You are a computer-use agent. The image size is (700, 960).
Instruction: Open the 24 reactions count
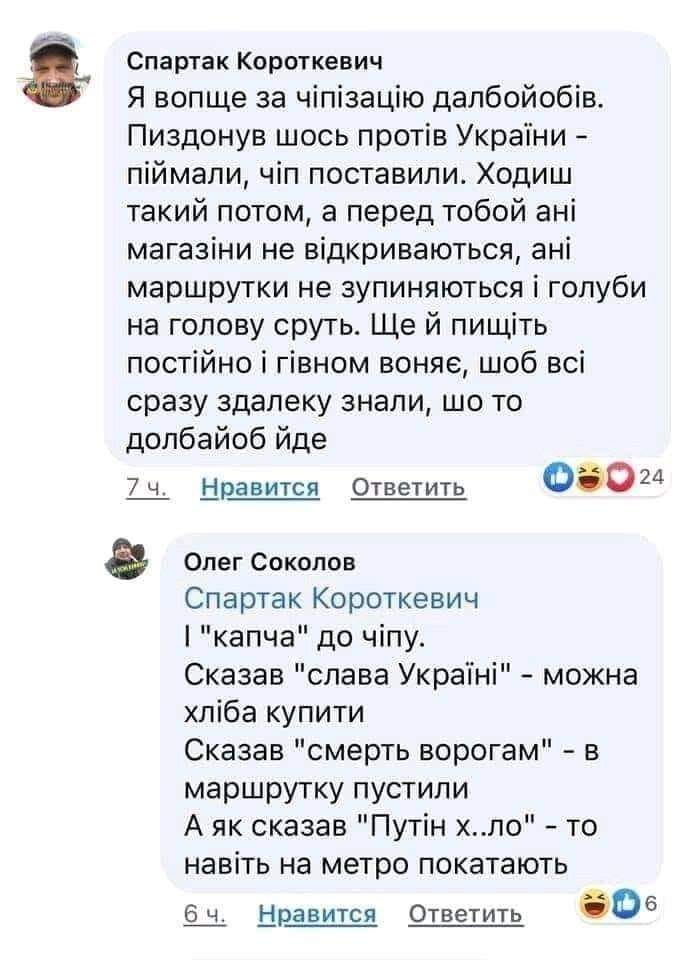click(x=651, y=478)
